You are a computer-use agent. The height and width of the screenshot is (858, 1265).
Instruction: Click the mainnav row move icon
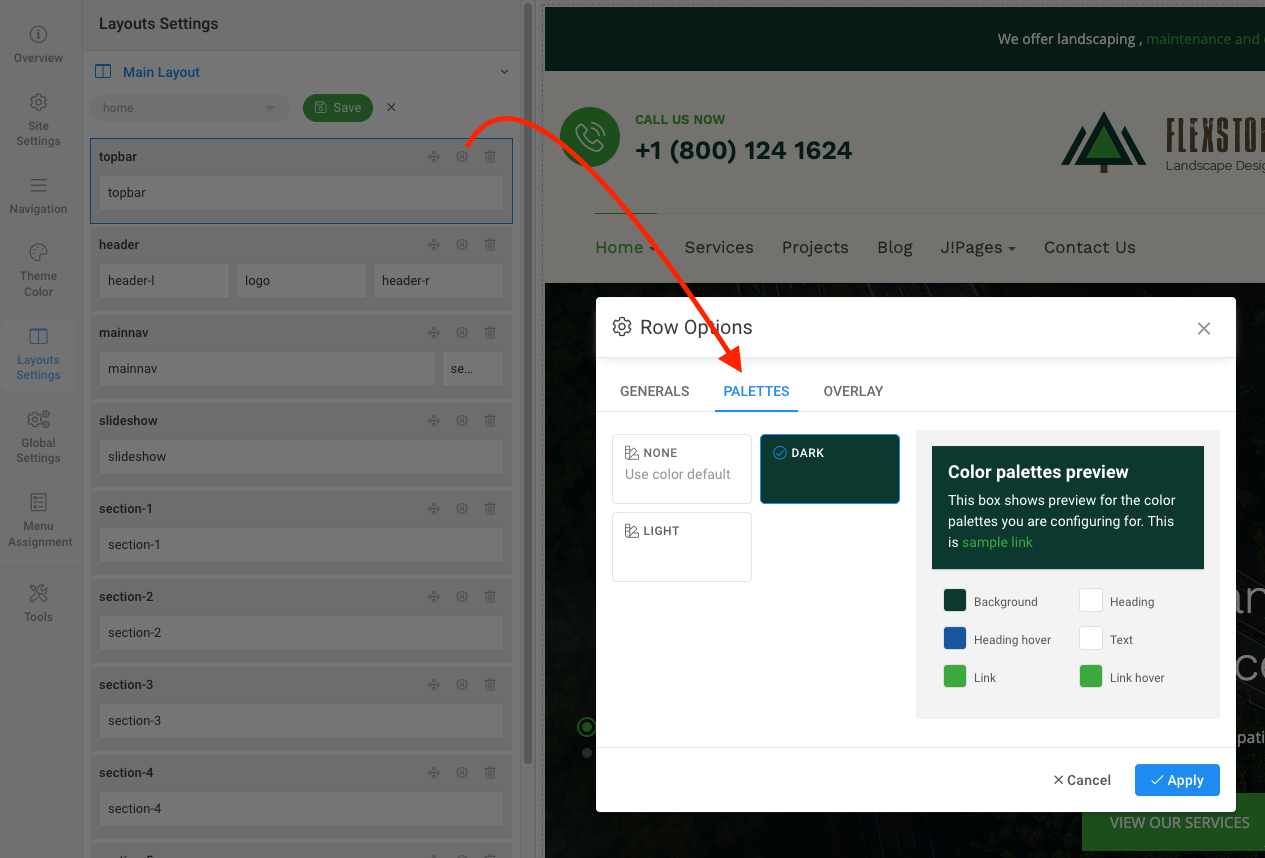(x=434, y=333)
